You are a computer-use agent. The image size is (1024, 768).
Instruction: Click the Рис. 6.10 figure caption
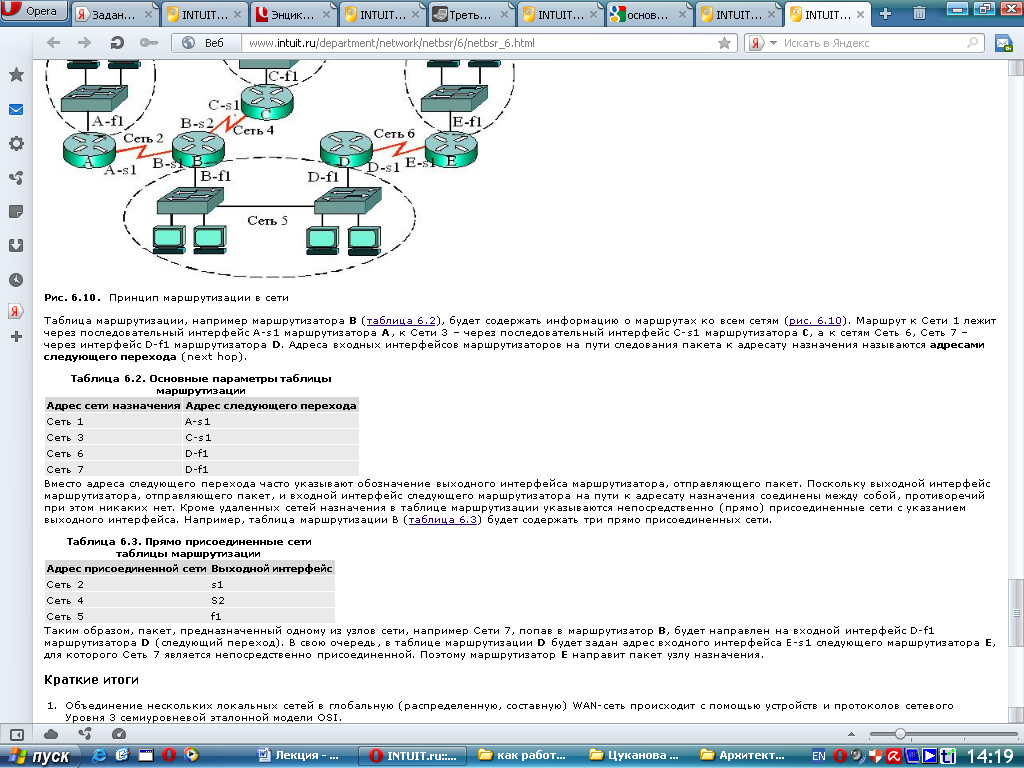pyautogui.click(x=167, y=298)
